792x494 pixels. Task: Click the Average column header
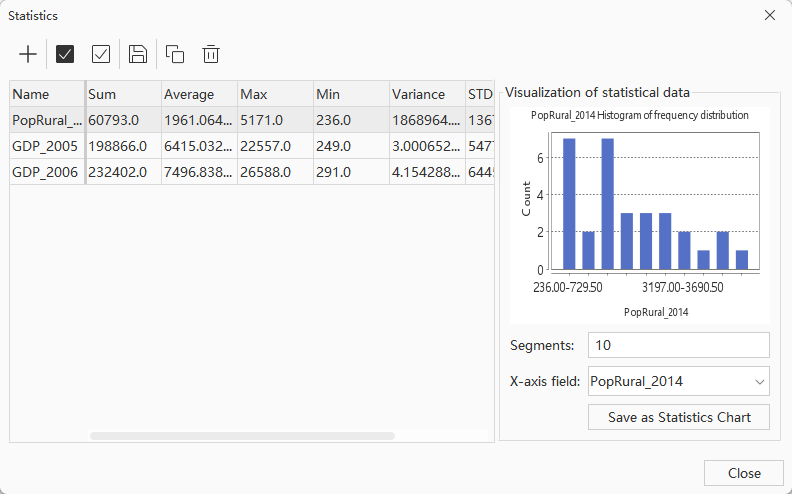click(x=198, y=94)
